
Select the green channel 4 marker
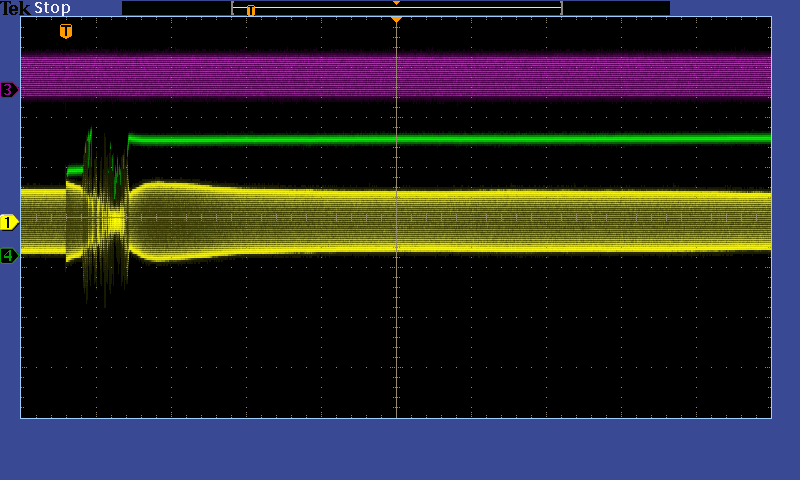coord(9,255)
